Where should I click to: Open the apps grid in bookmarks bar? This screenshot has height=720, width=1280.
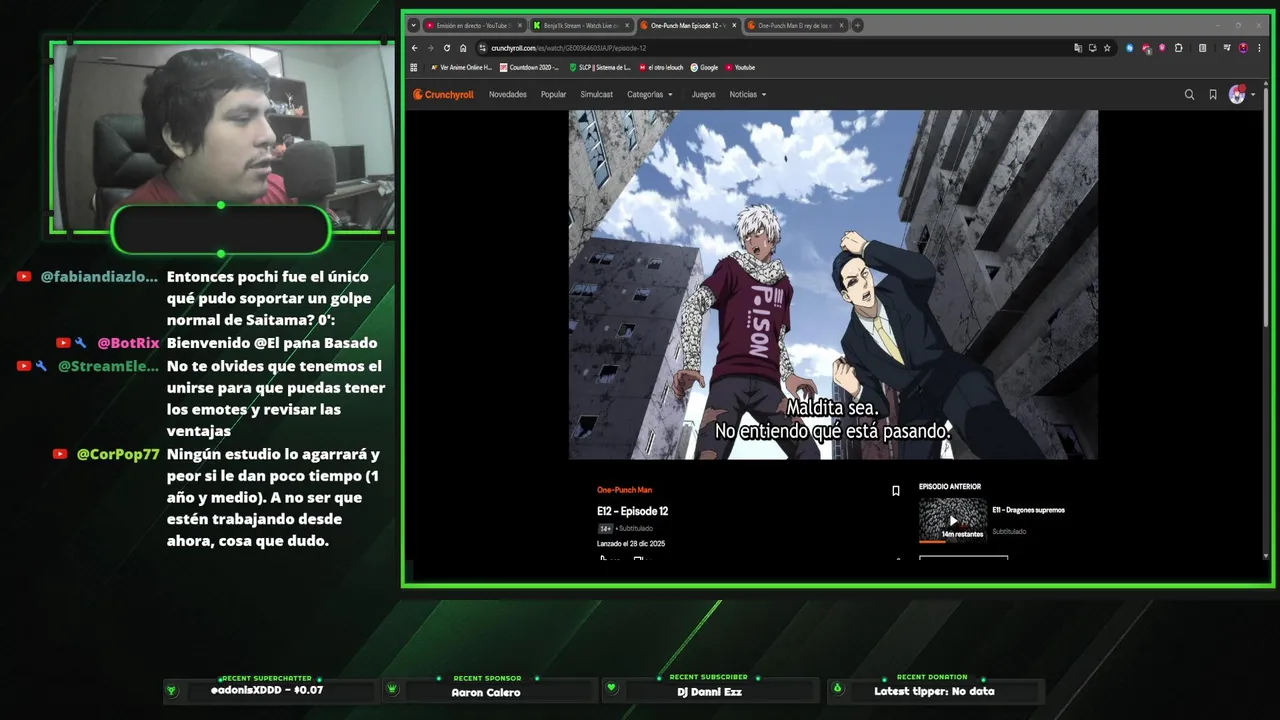click(x=414, y=68)
